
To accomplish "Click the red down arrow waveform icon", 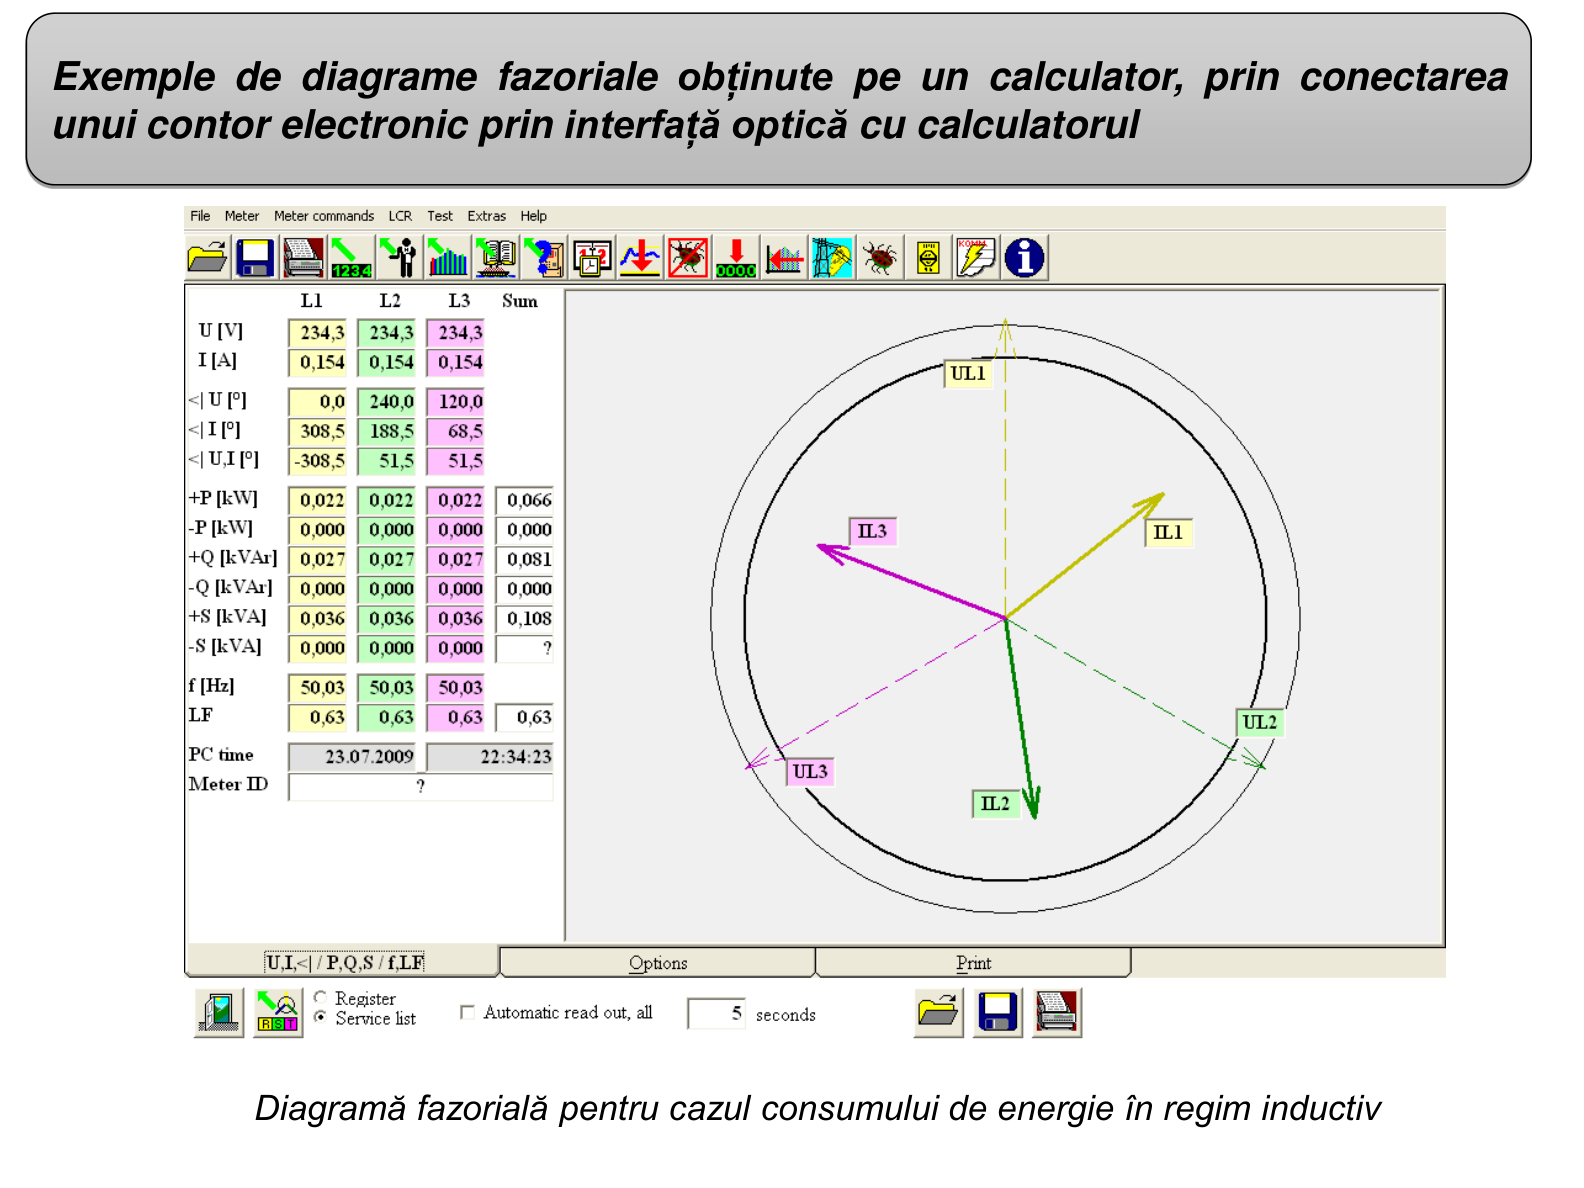I will (x=640, y=258).
